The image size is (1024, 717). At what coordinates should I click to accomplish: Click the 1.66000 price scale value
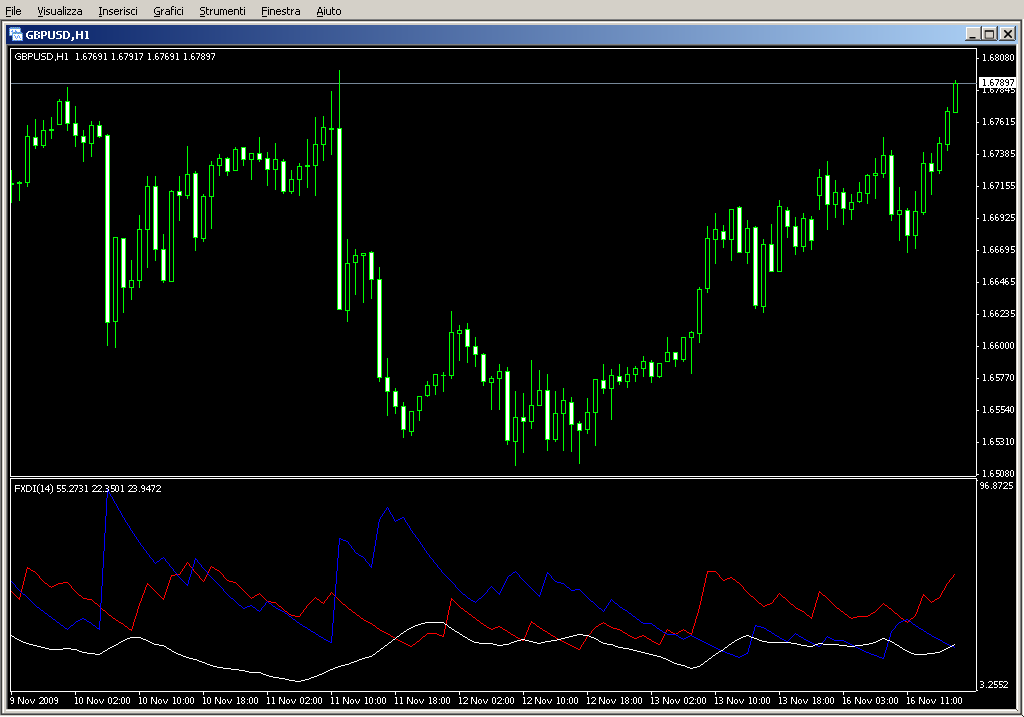[x=999, y=345]
